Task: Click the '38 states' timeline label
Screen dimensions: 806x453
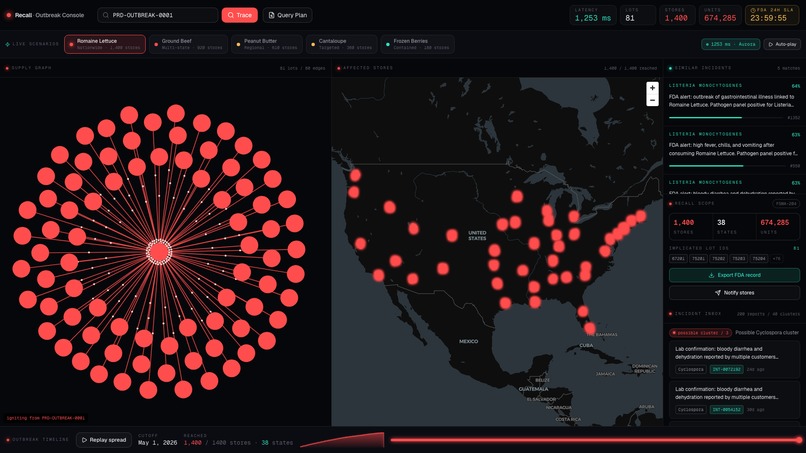Action: pos(277,443)
